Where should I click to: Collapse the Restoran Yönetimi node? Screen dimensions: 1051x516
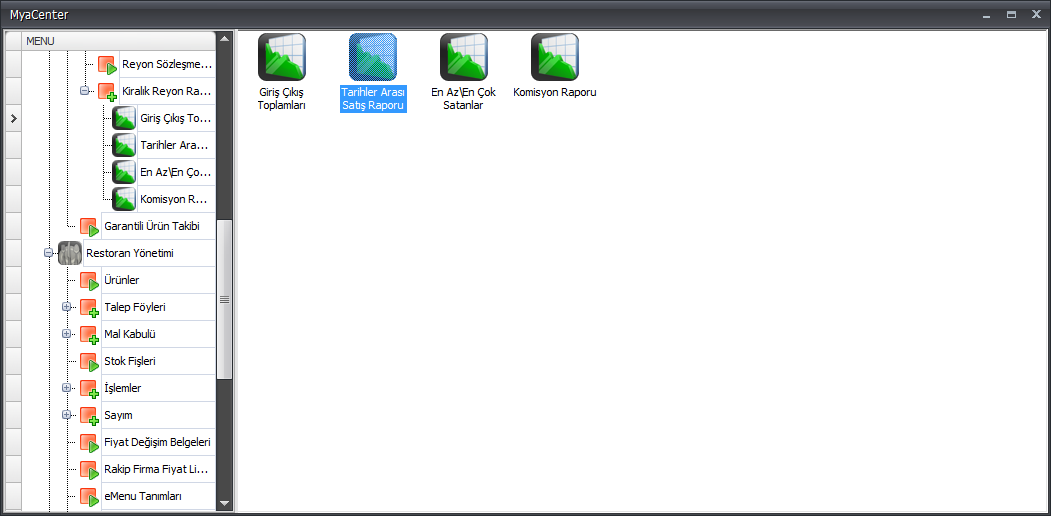coord(48,253)
